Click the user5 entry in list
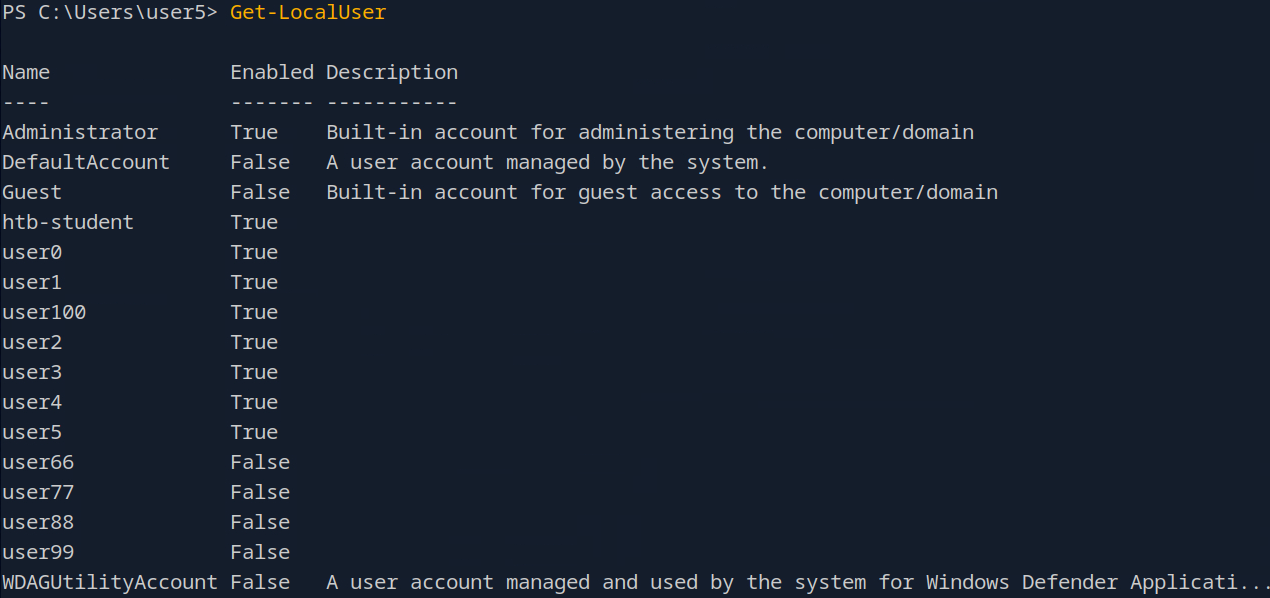Viewport: 1270px width, 598px height. pyautogui.click(x=32, y=433)
